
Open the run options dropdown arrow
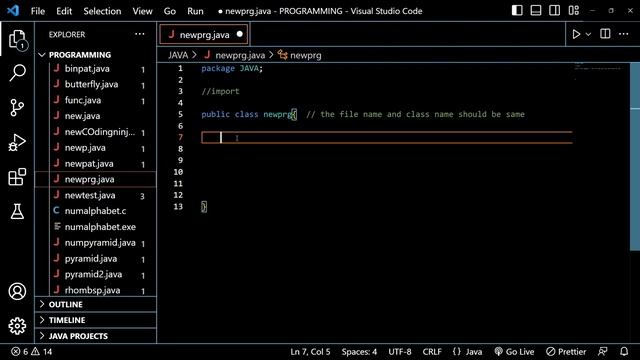(x=588, y=35)
